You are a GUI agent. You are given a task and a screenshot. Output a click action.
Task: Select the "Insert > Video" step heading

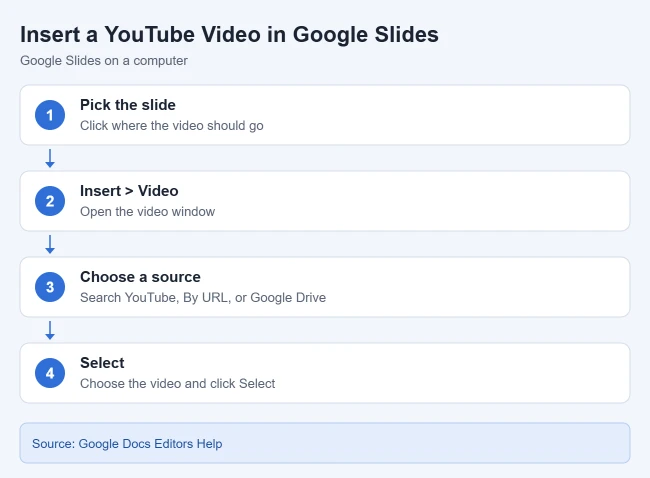coord(129,191)
